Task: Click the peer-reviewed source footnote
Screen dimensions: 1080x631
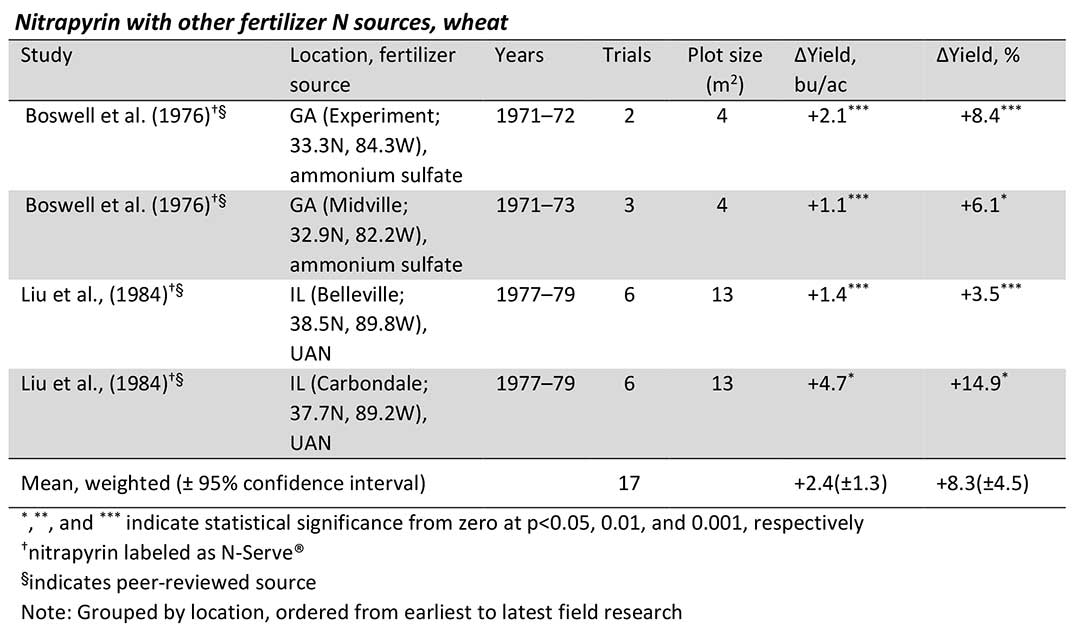Action: pos(167,582)
